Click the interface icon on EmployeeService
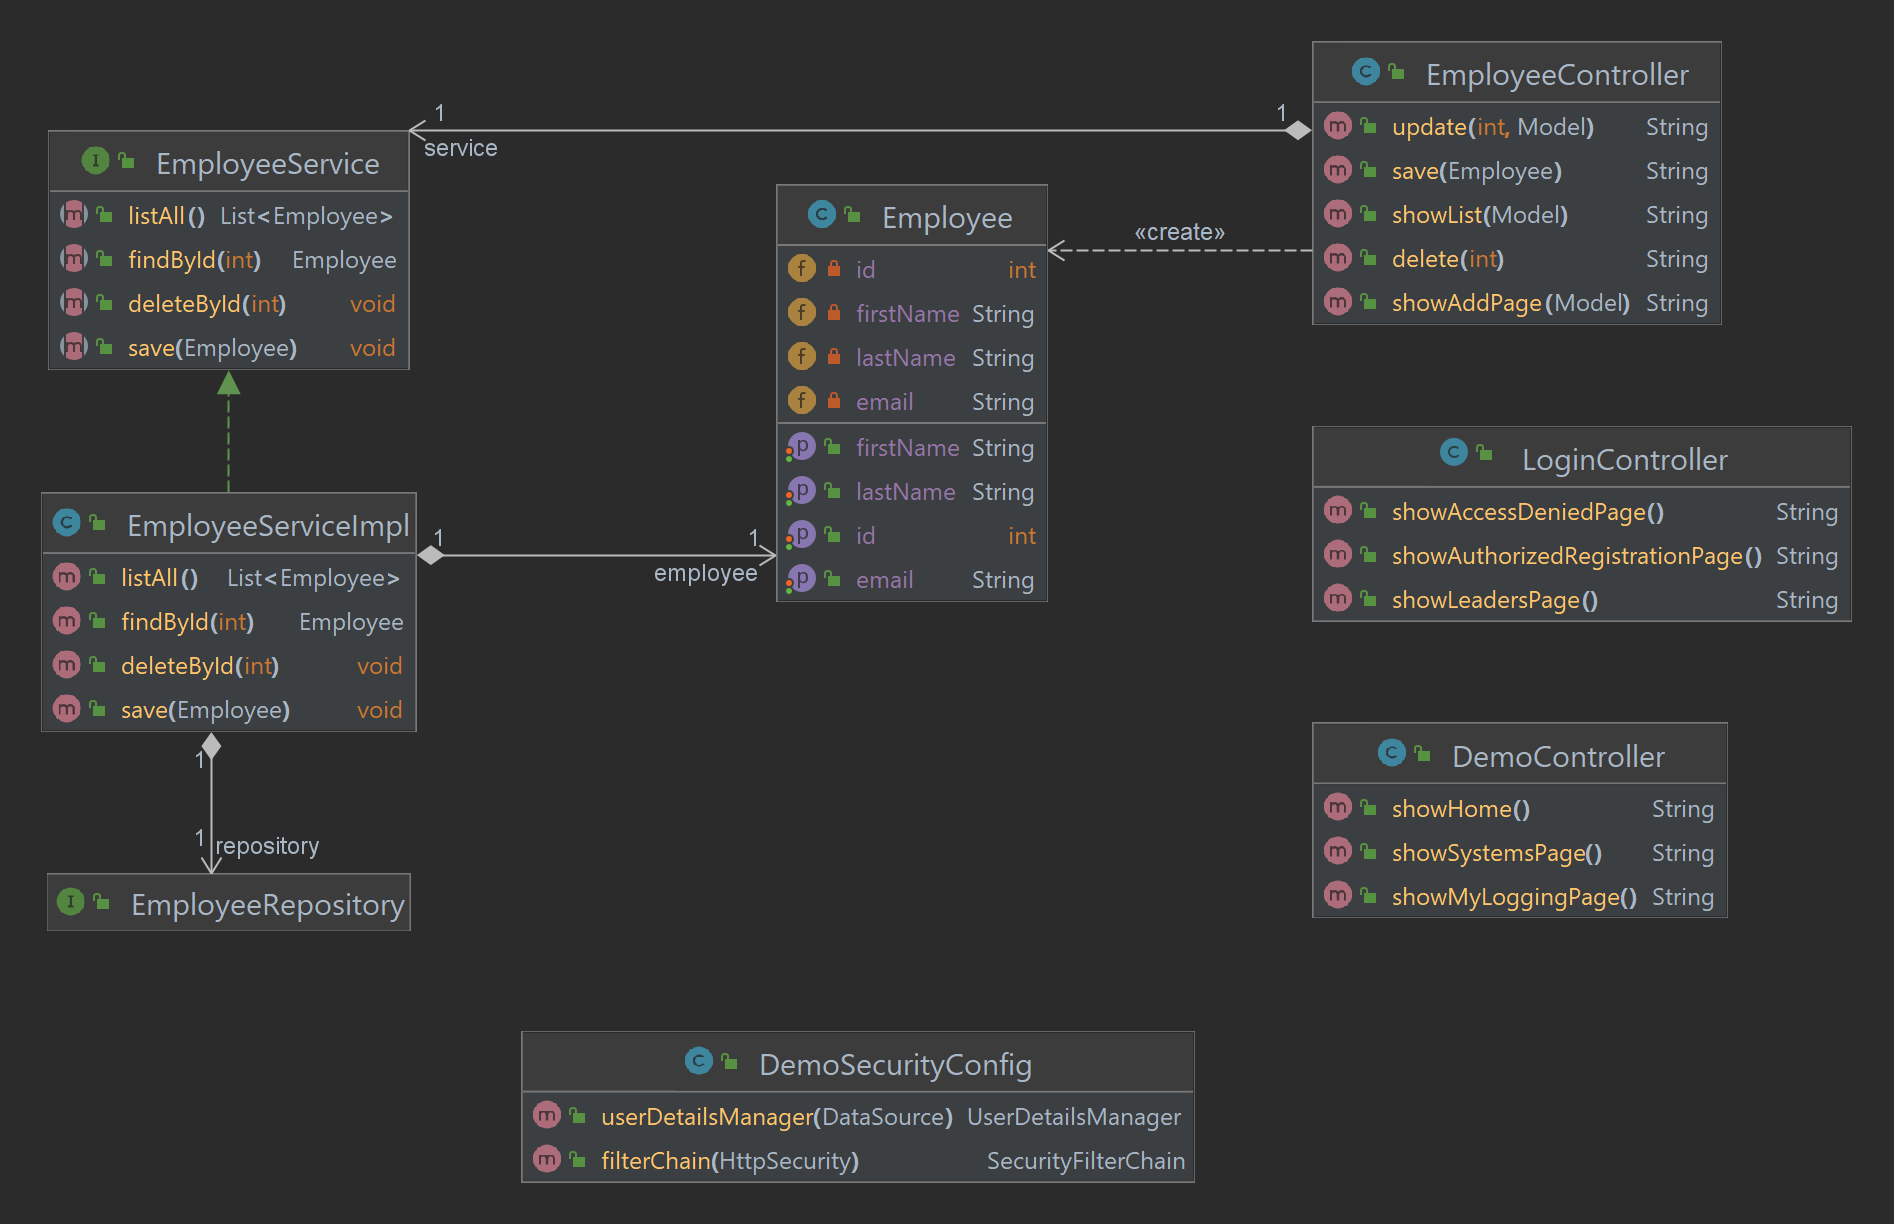Viewport: 1894px width, 1224px height. (x=95, y=160)
